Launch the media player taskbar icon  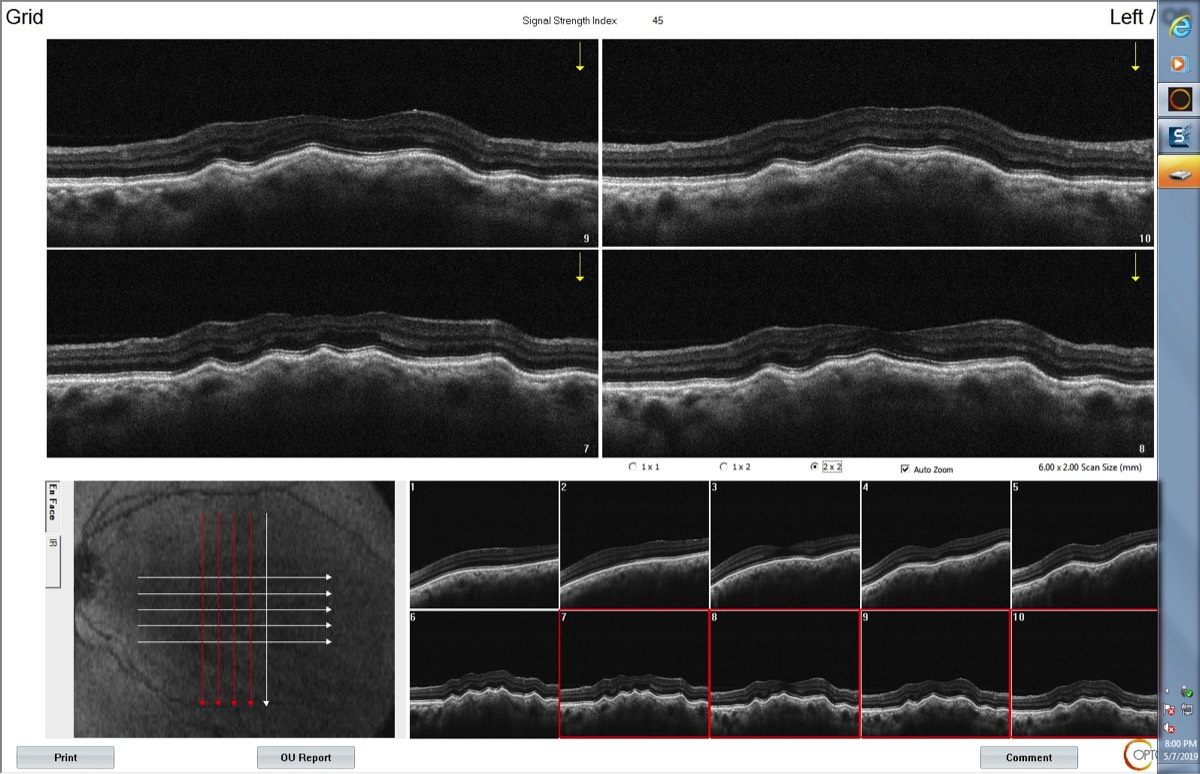coord(1179,64)
